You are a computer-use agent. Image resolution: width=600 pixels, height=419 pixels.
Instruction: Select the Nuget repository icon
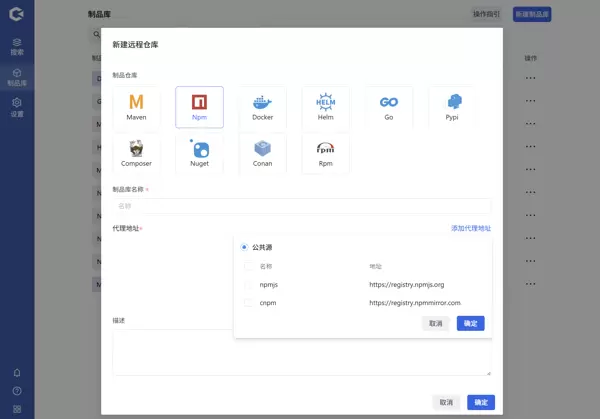(x=199, y=153)
